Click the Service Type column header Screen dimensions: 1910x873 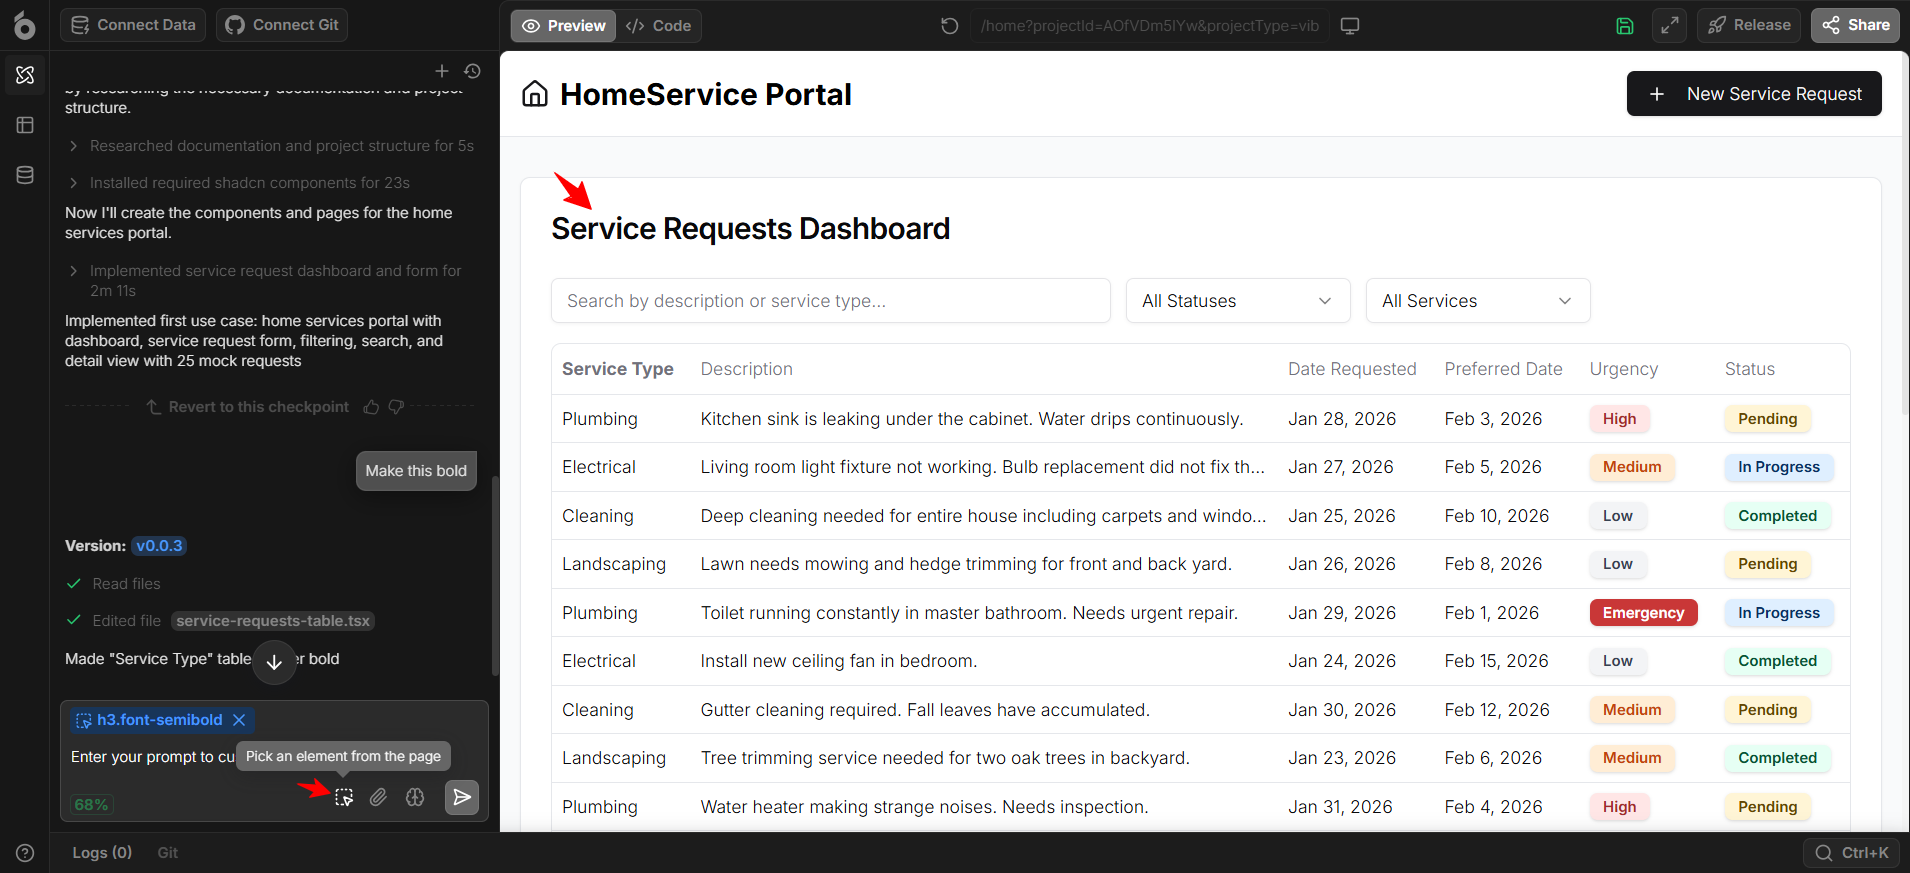618,369
